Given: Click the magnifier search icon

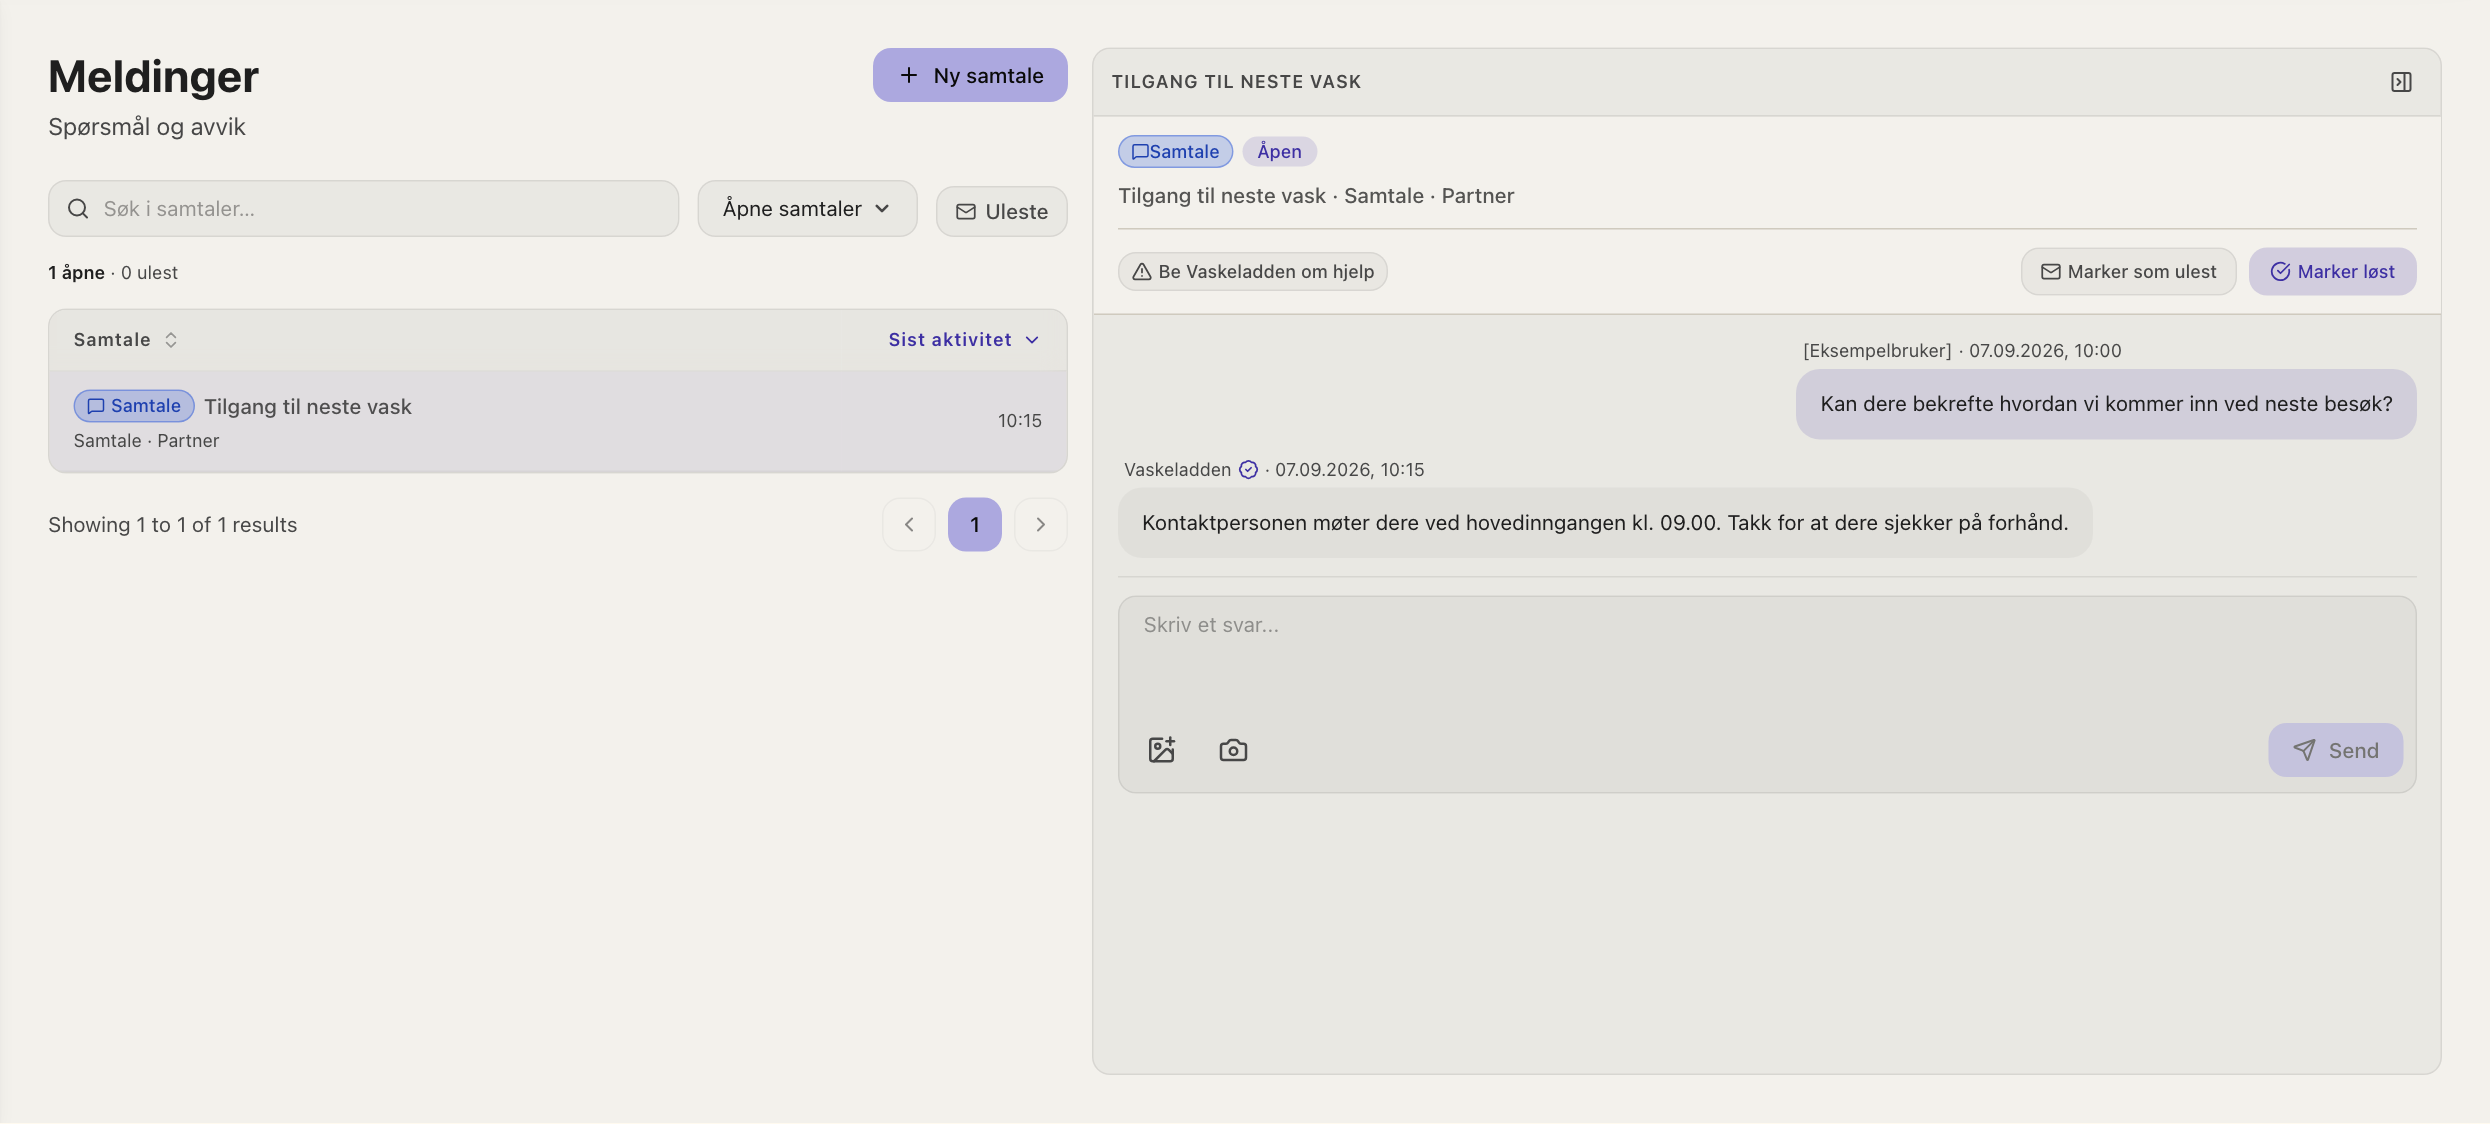Looking at the screenshot, I should [x=78, y=209].
